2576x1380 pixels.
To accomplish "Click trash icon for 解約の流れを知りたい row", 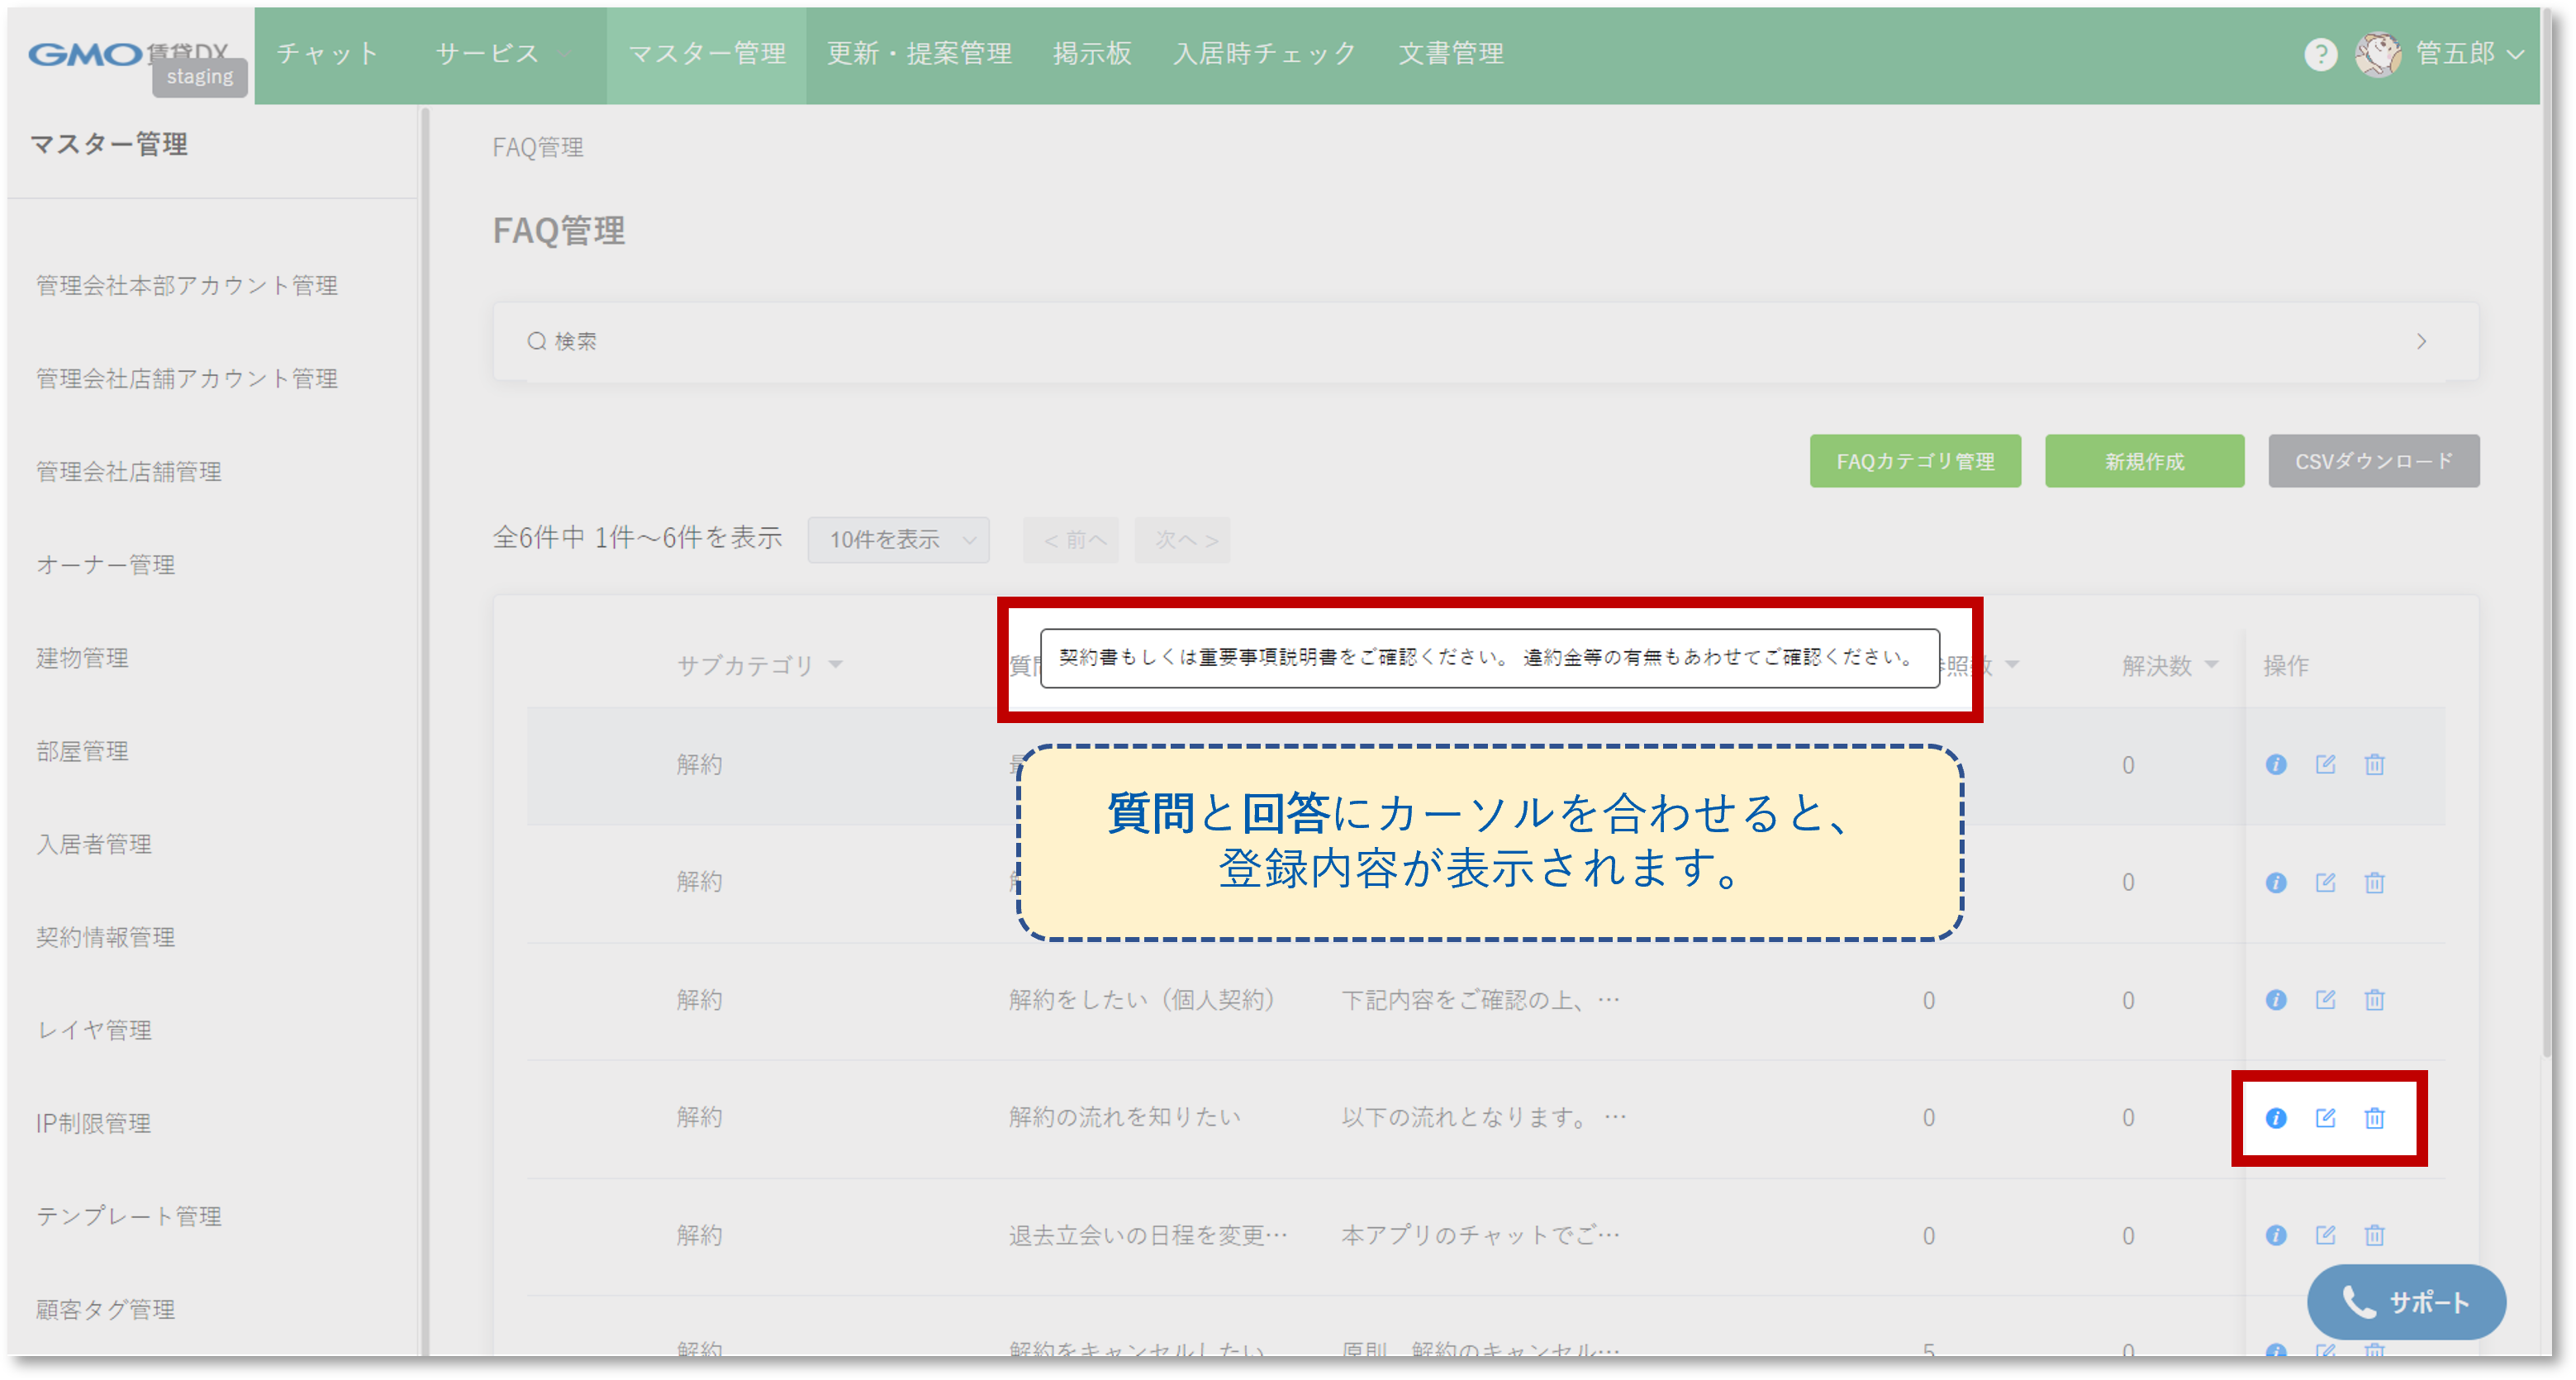I will click(2374, 1118).
